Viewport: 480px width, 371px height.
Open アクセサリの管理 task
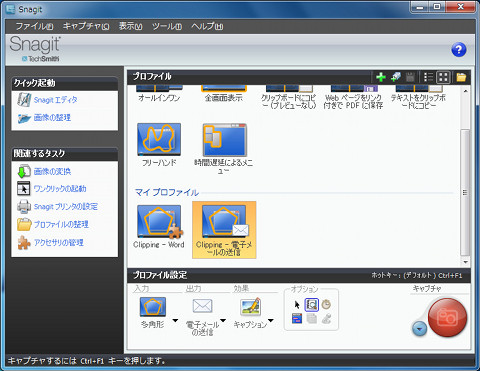pyautogui.click(x=59, y=242)
